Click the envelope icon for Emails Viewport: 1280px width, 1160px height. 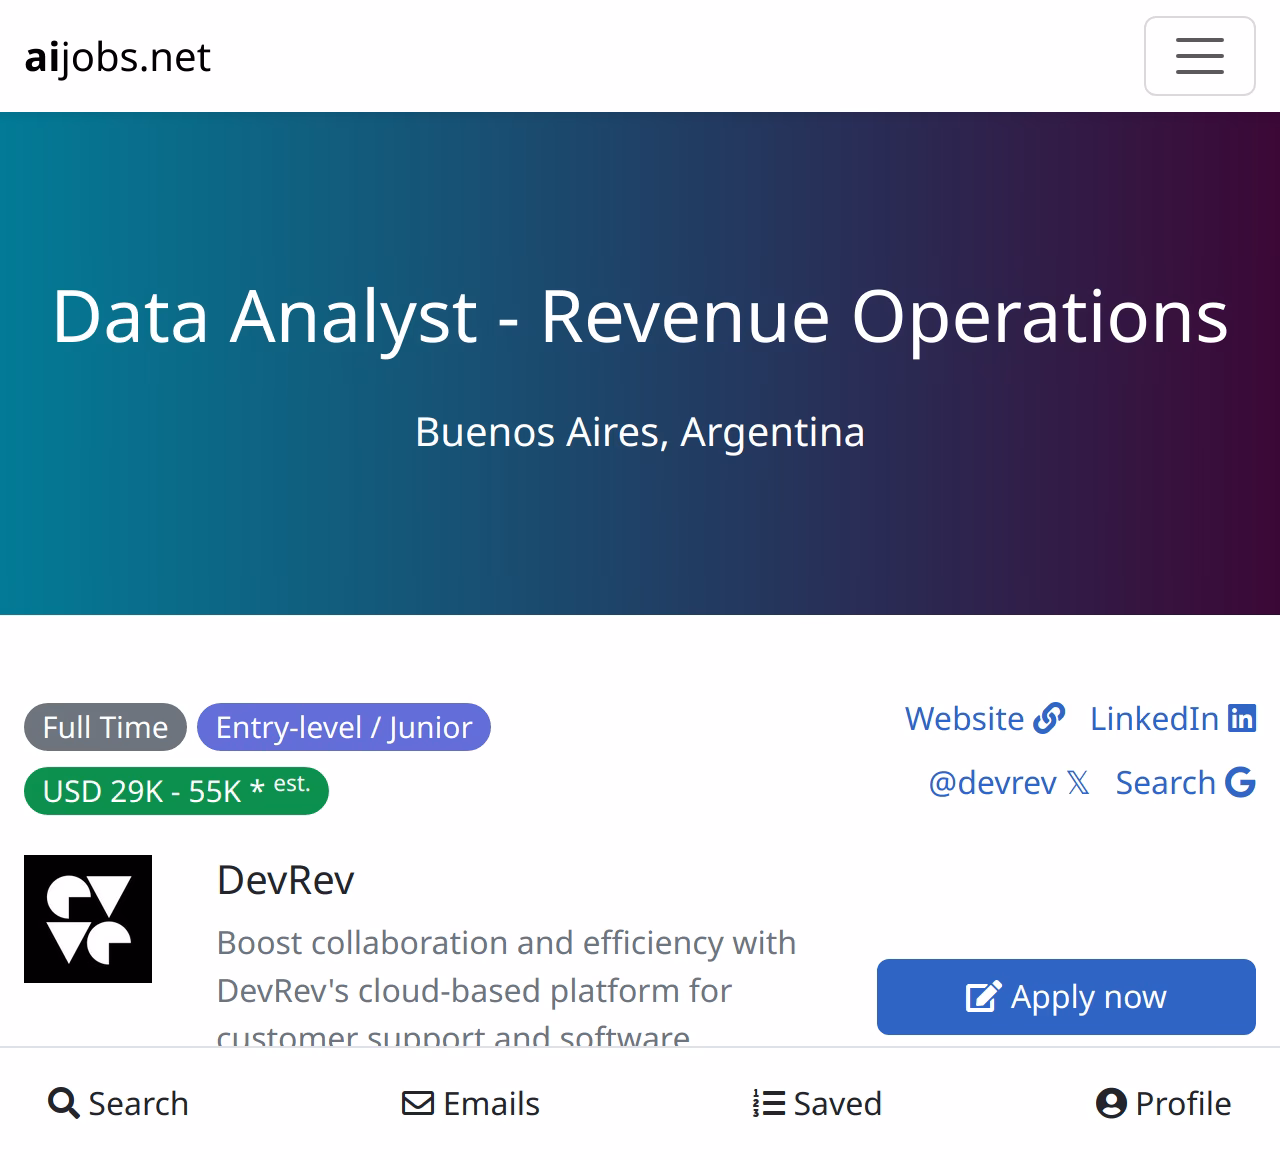(x=418, y=1103)
